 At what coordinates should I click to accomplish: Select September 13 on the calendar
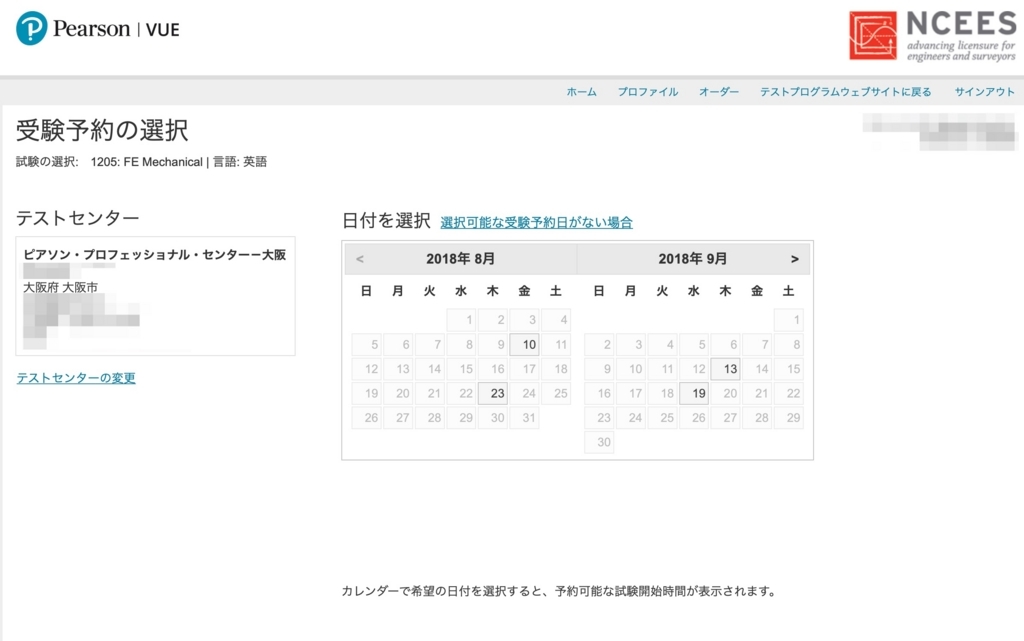725,369
